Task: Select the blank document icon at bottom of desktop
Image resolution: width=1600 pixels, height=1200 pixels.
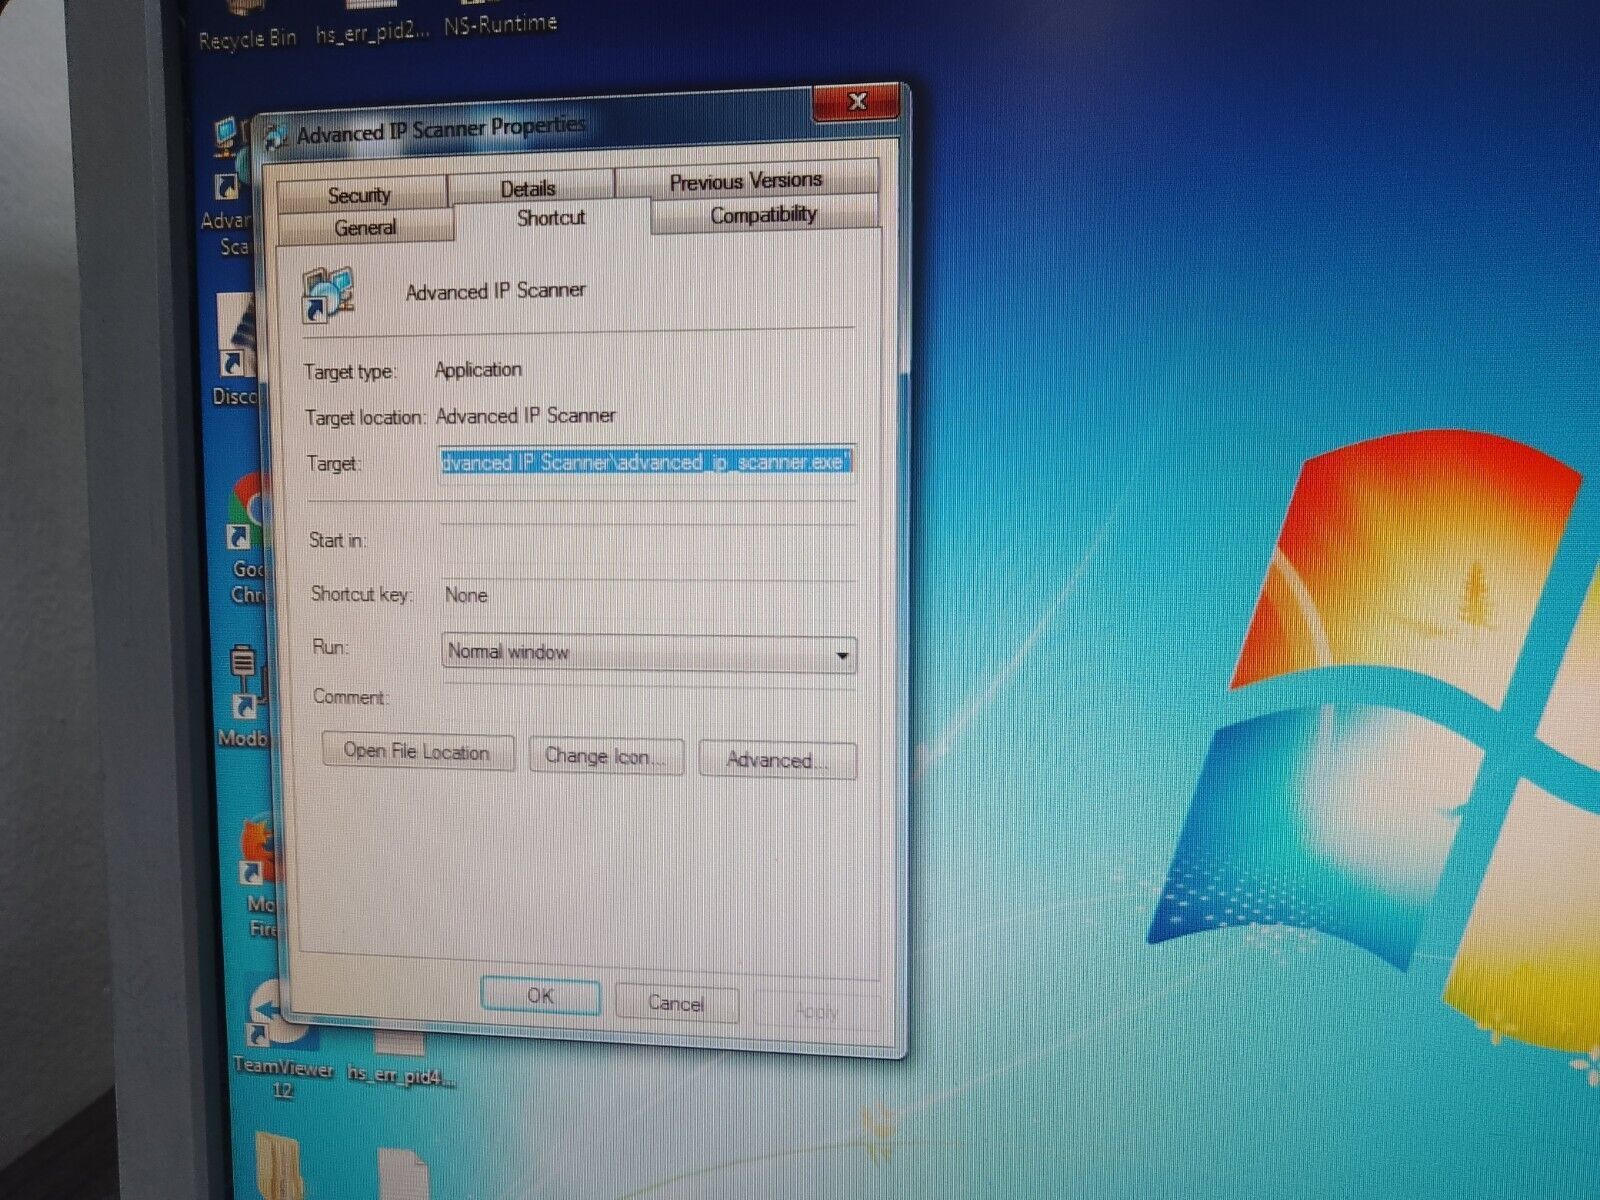Action: [x=403, y=1175]
